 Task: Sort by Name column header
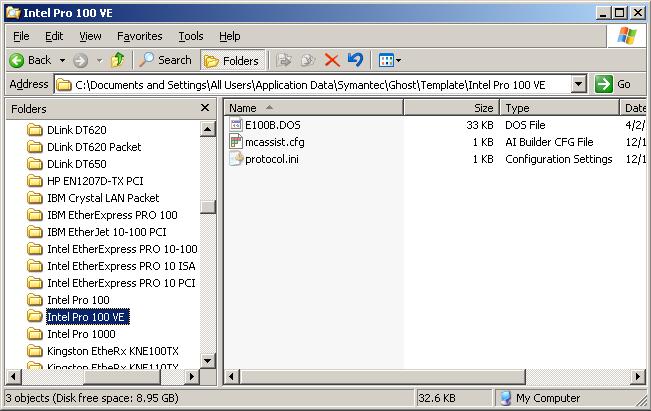click(314, 108)
